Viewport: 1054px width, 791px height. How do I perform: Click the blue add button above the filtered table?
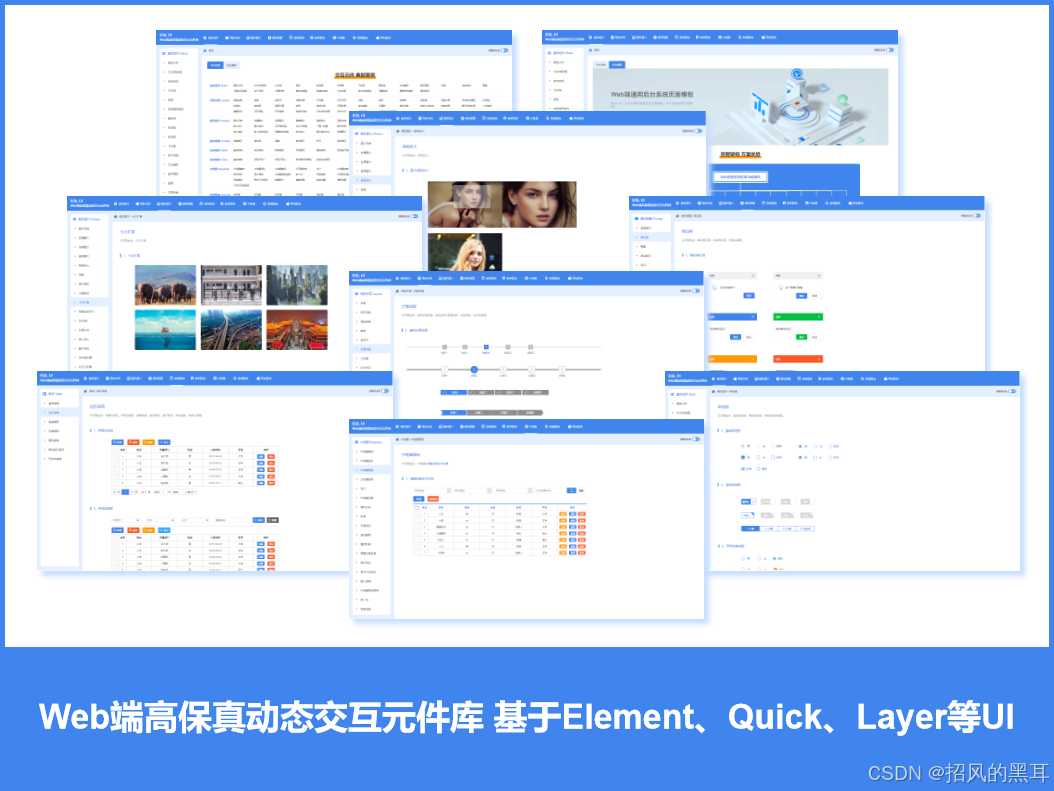[x=419, y=499]
